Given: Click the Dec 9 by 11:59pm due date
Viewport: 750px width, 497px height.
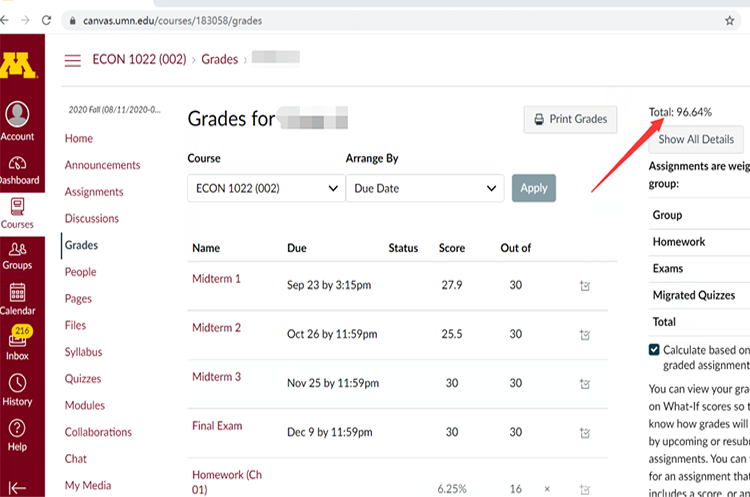Looking at the screenshot, I should tap(330, 432).
